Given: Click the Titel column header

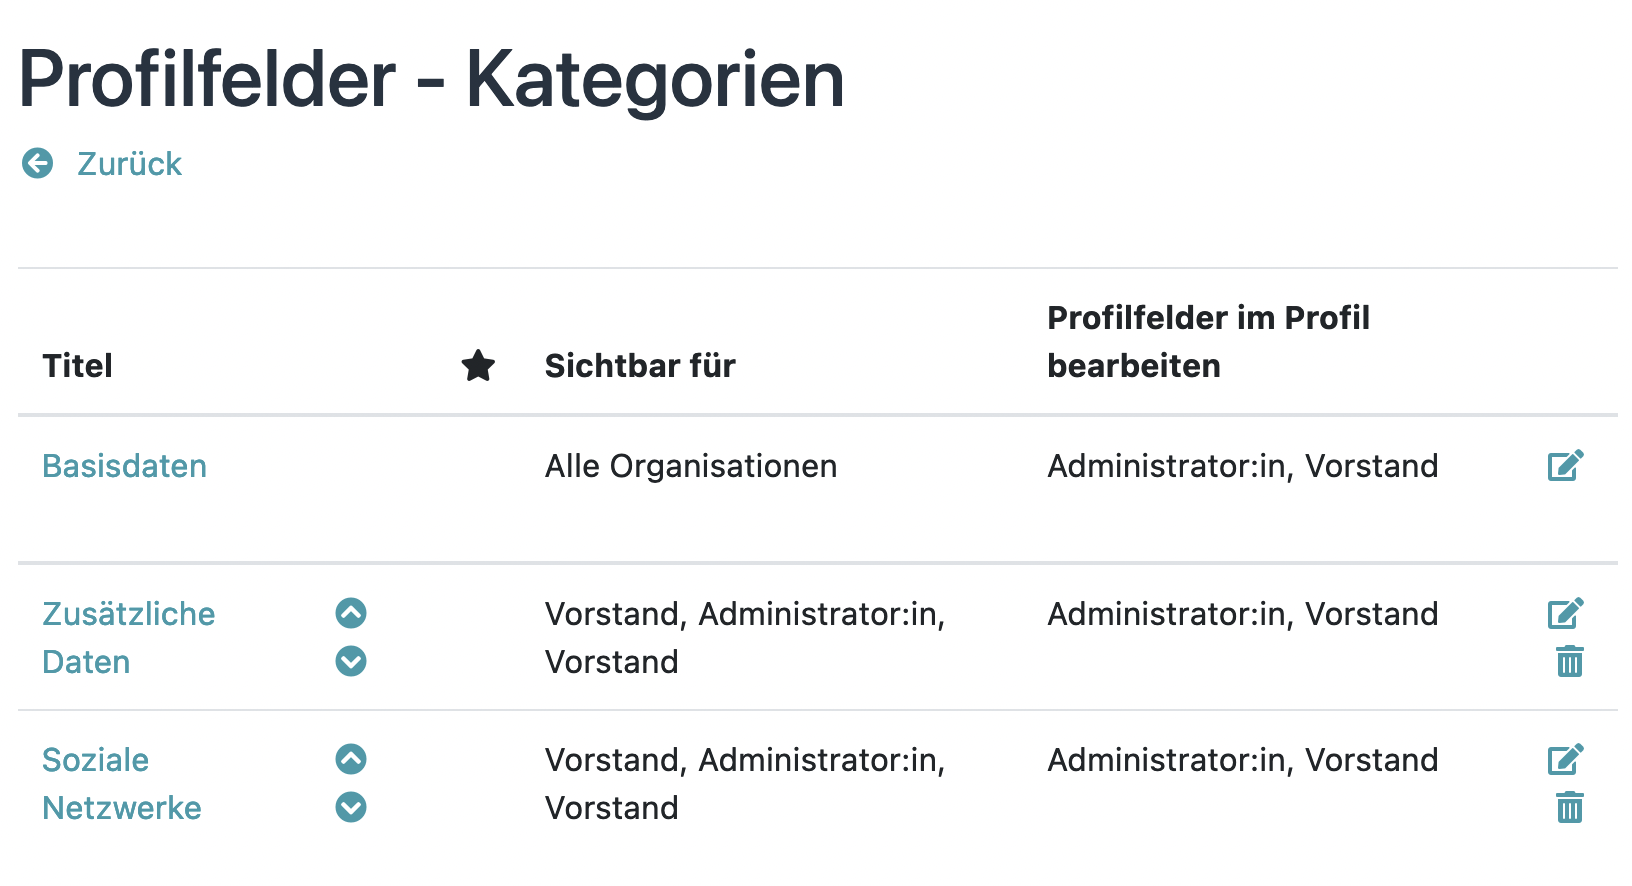Looking at the screenshot, I should (x=77, y=366).
